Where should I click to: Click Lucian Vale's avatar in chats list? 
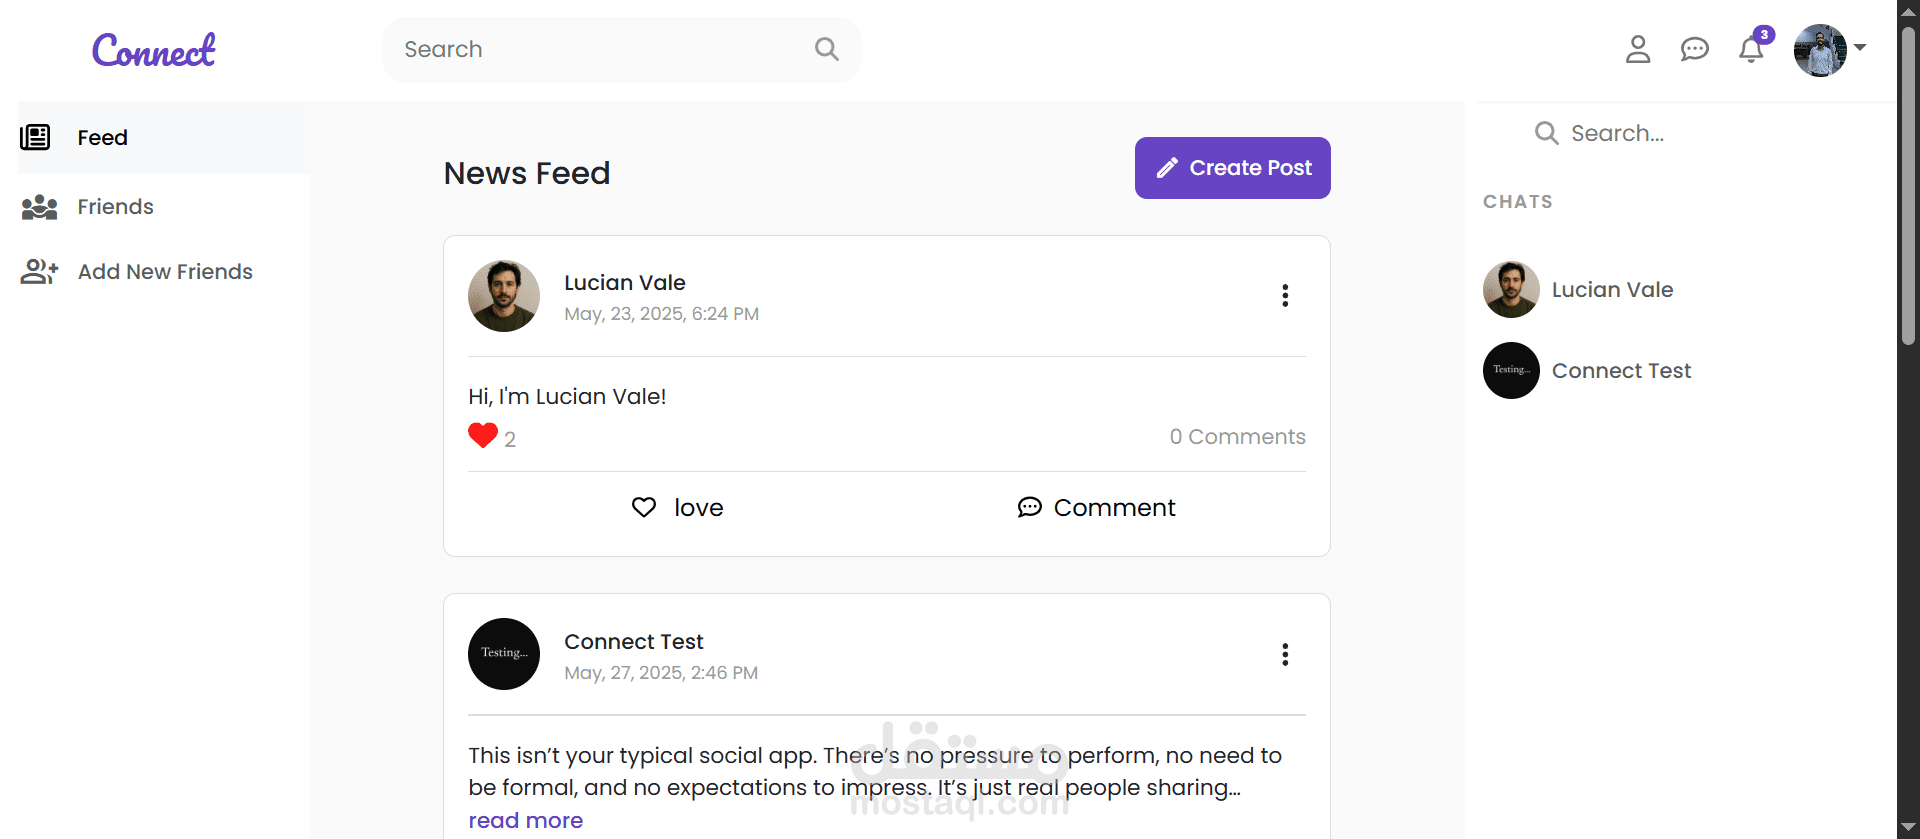[1511, 290]
